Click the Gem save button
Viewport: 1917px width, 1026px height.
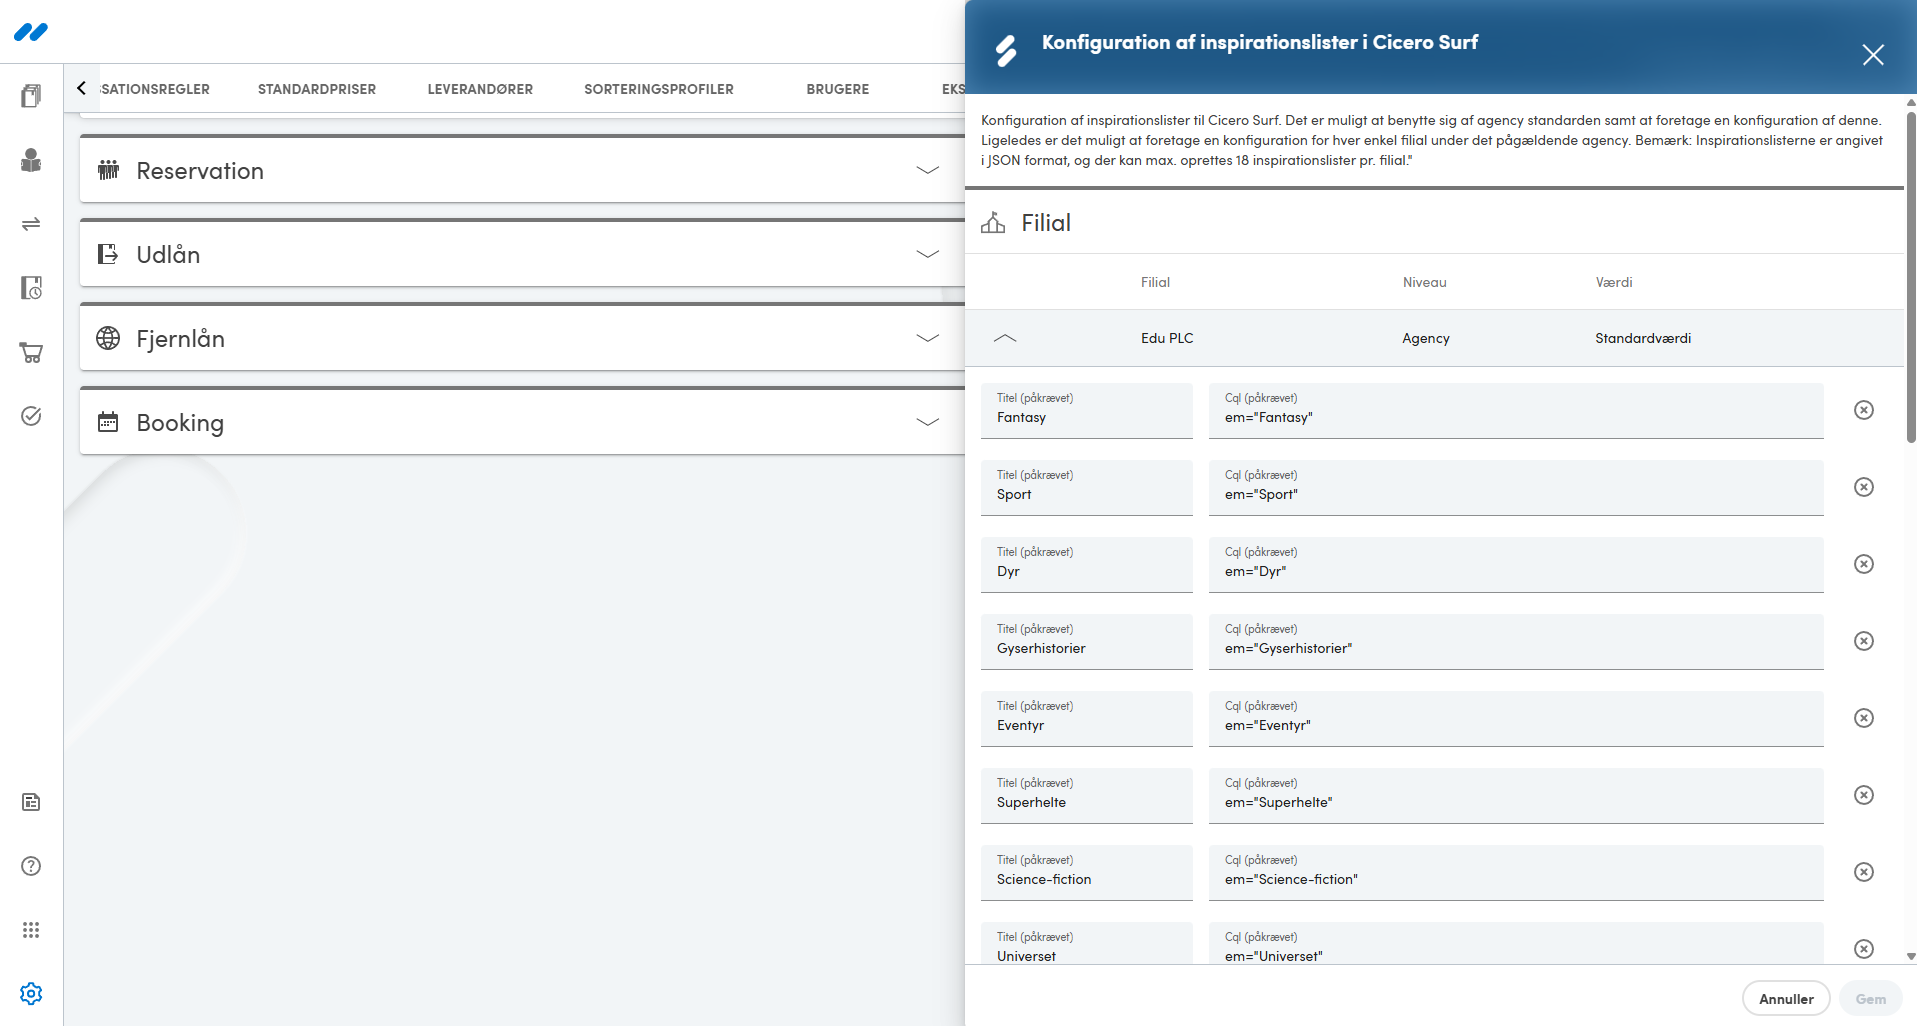1870,999
